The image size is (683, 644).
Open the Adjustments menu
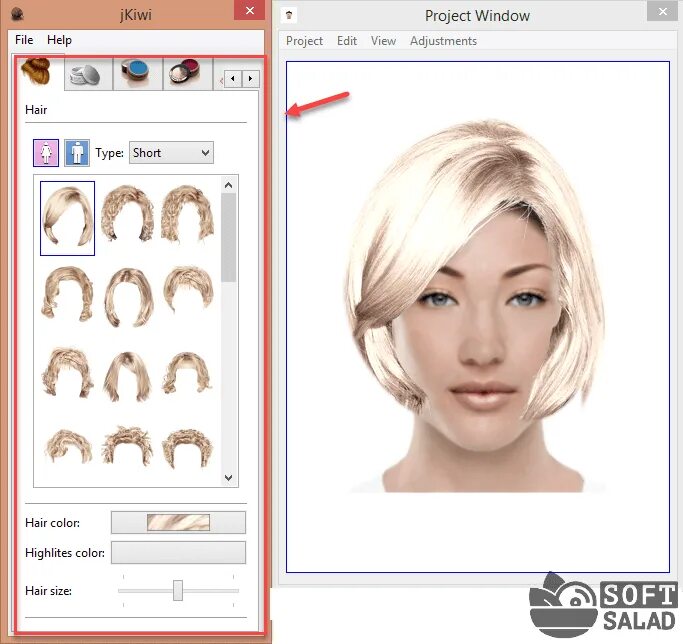tap(443, 41)
